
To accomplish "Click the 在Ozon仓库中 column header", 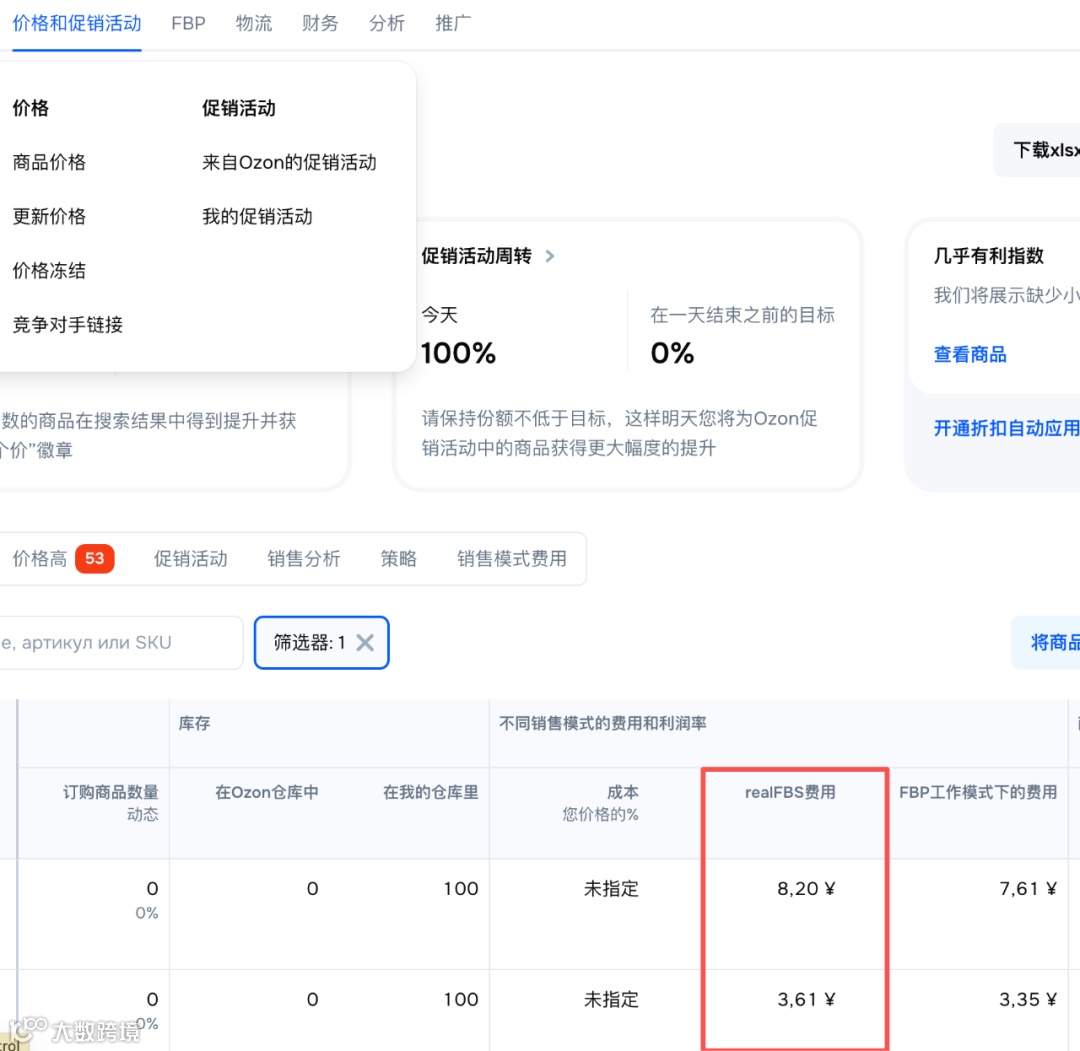I will point(267,792).
